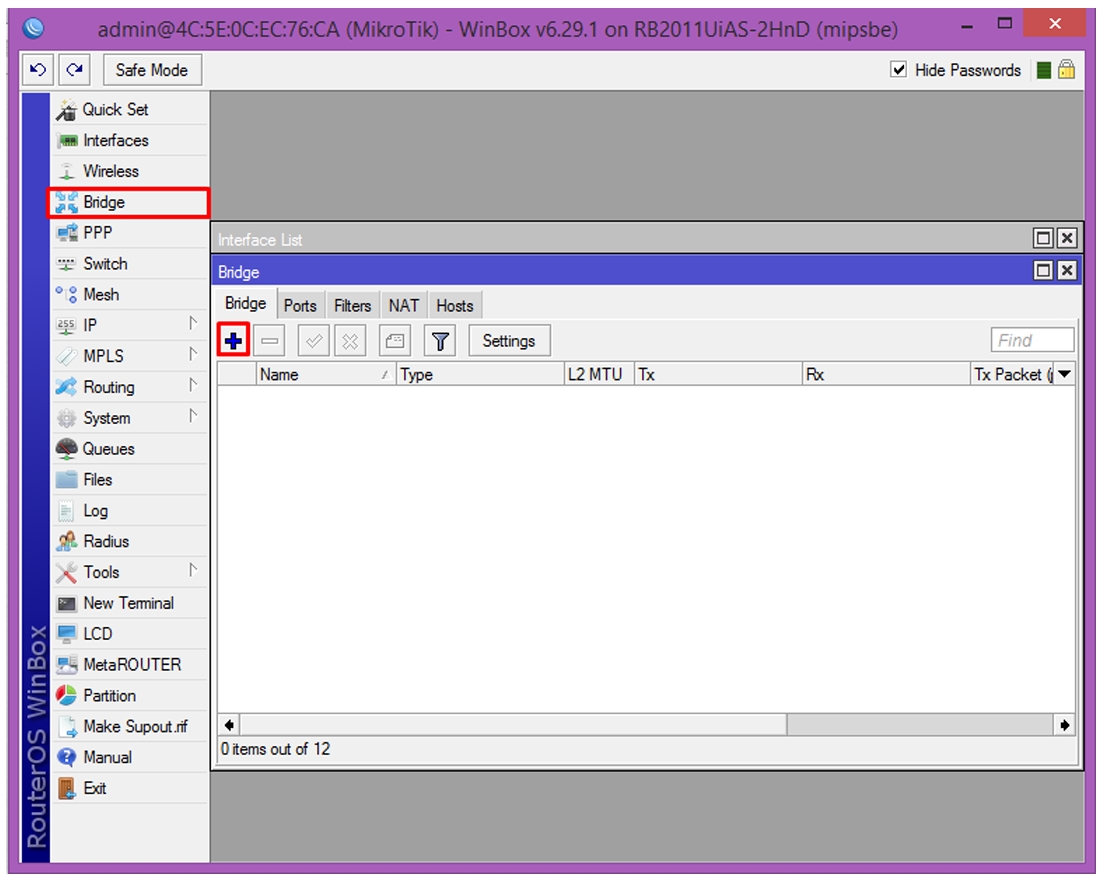
Task: Click Make Supout.rif in the sidebar
Action: click(x=131, y=727)
